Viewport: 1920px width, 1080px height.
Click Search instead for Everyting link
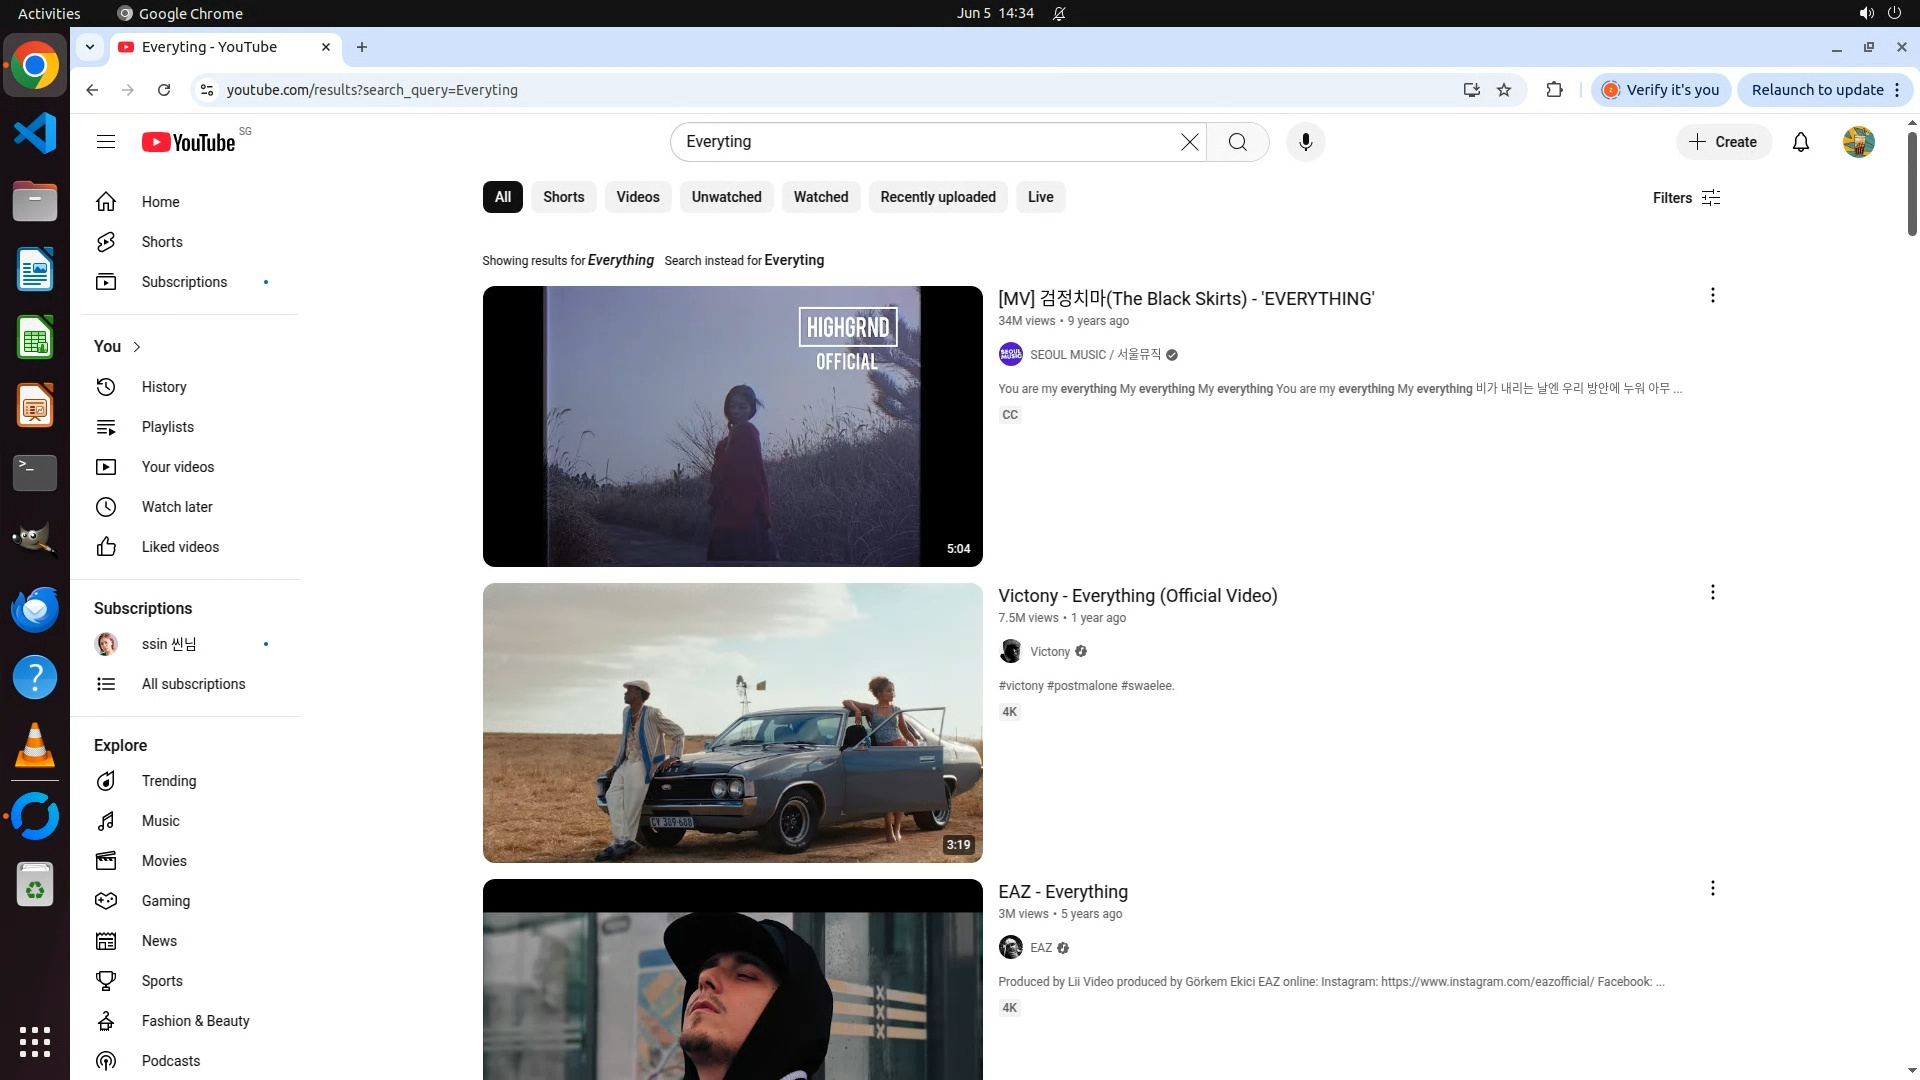[x=793, y=260]
